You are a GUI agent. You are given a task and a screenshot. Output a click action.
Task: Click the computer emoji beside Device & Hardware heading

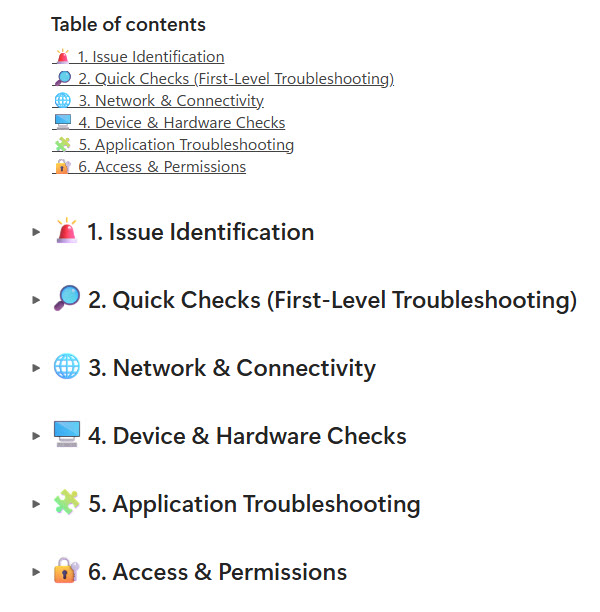coord(67,436)
